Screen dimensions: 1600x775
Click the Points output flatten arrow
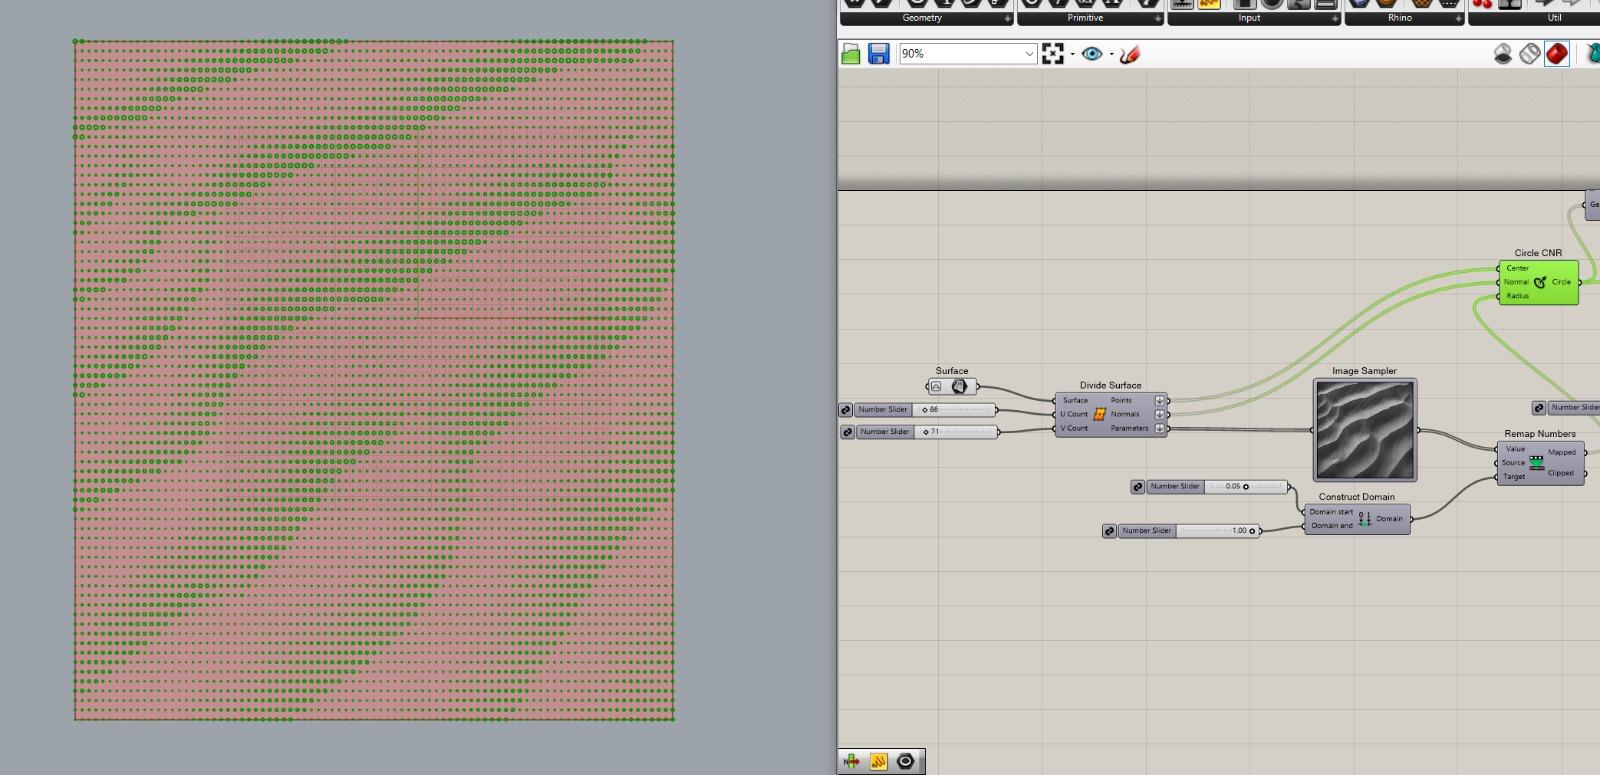point(1160,400)
